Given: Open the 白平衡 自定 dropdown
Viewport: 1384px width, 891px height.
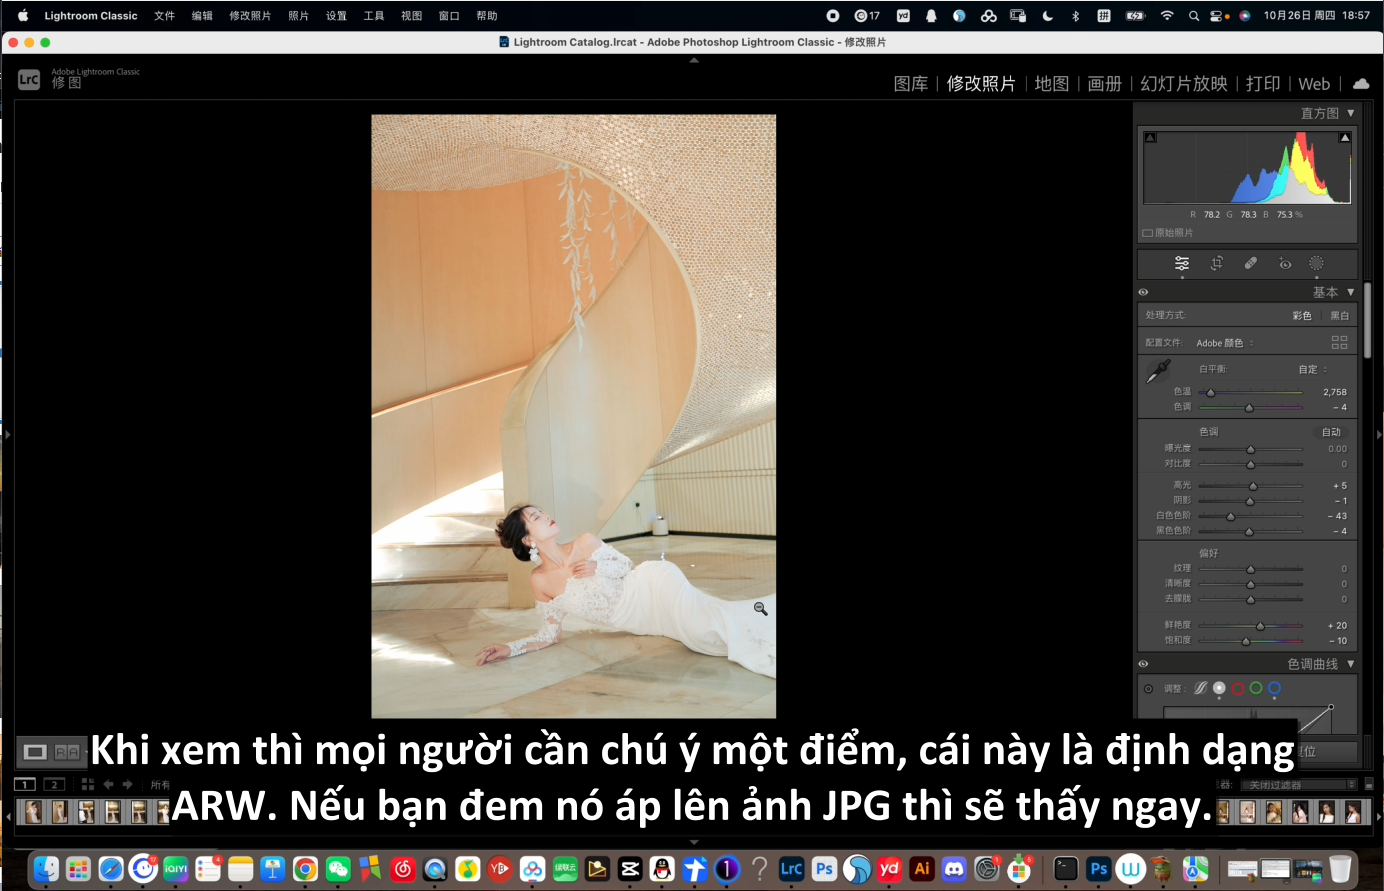Looking at the screenshot, I should [1313, 369].
